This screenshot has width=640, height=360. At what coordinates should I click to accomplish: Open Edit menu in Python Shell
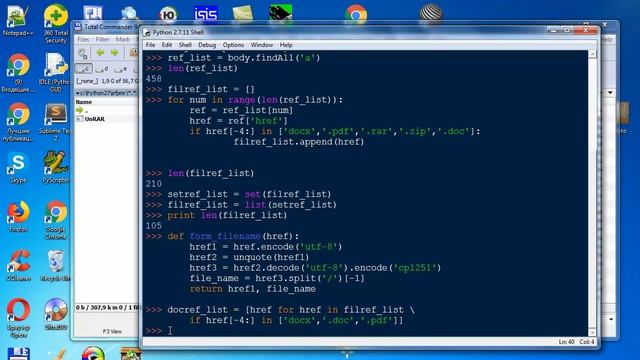167,45
